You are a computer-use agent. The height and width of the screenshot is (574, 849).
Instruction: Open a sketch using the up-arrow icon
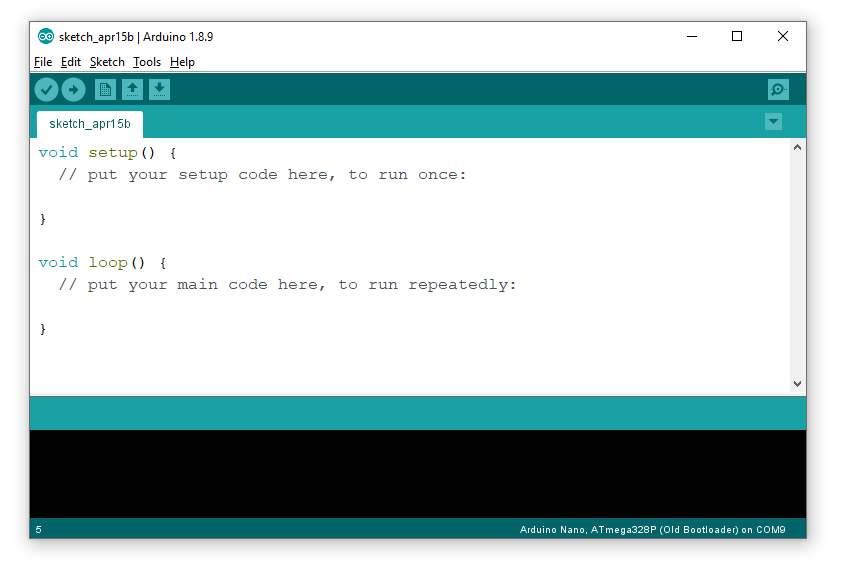tap(132, 89)
